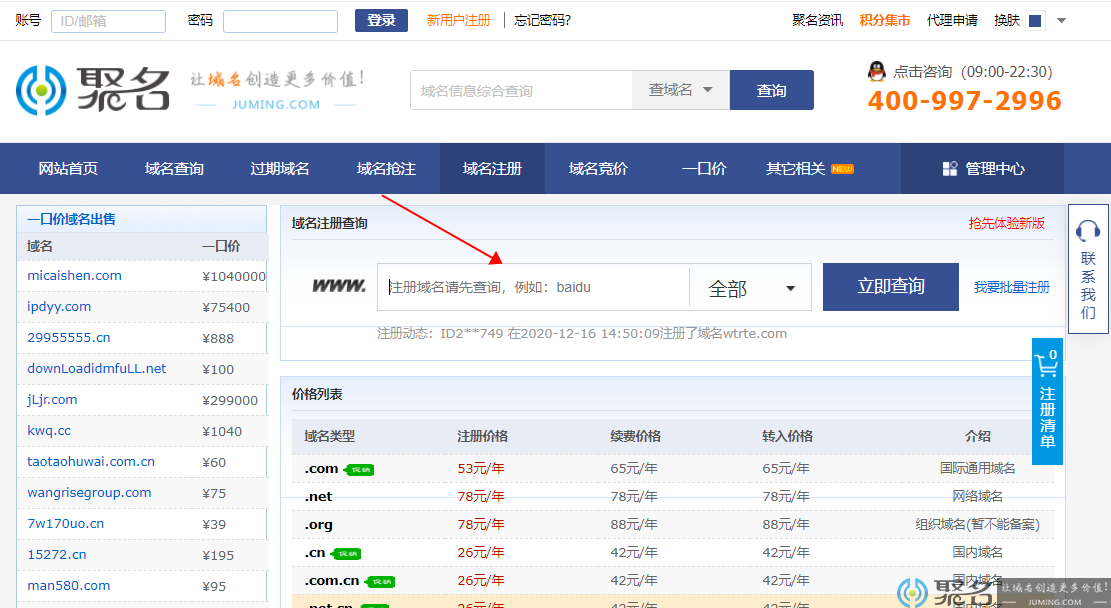The height and width of the screenshot is (608, 1111).
Task: Click the 点击咨询 text
Action: coord(923,72)
